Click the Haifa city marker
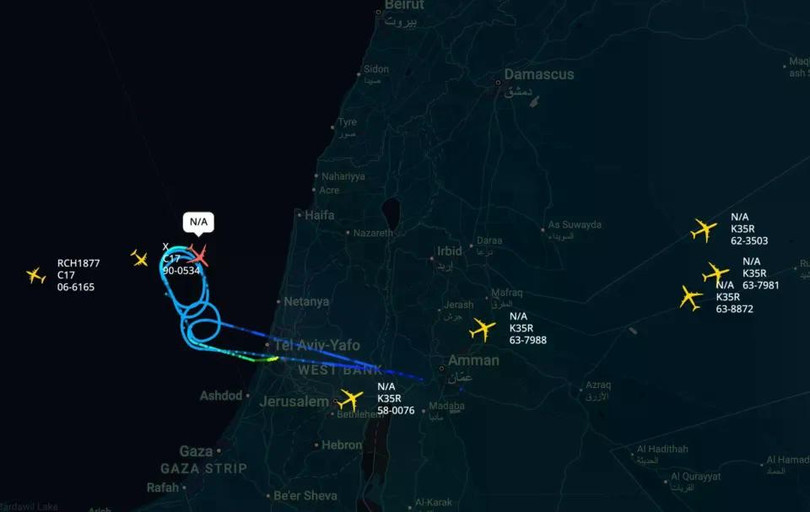 [x=299, y=214]
